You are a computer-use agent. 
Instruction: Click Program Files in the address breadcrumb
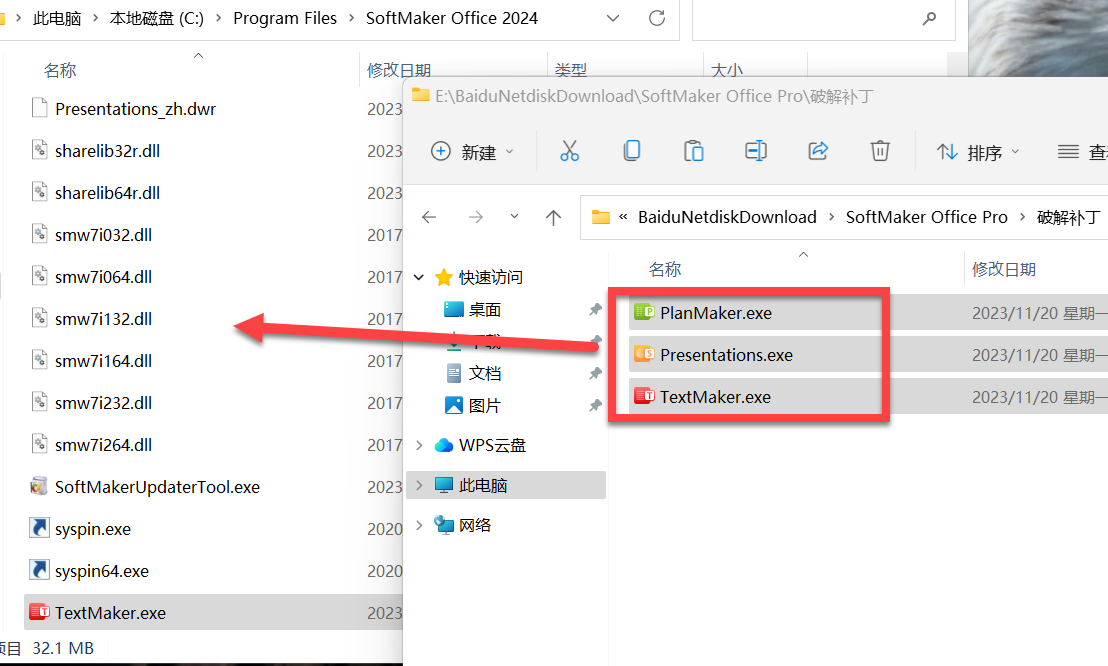tap(285, 18)
